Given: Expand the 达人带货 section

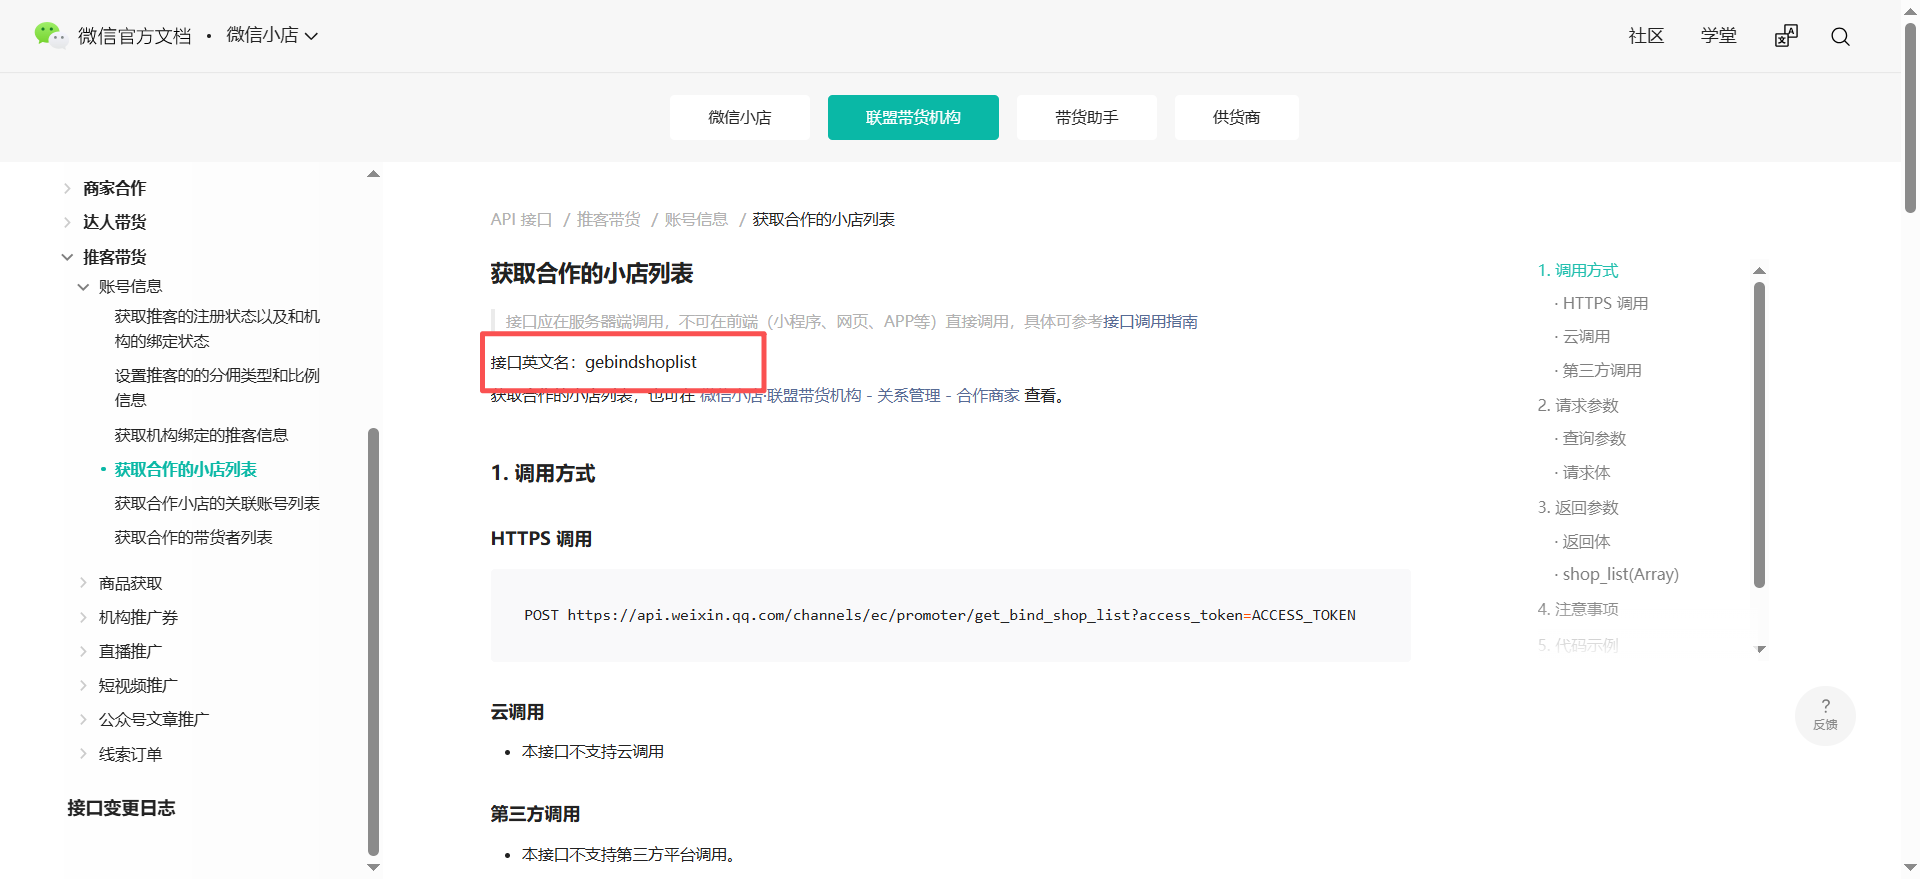Looking at the screenshot, I should (67, 222).
